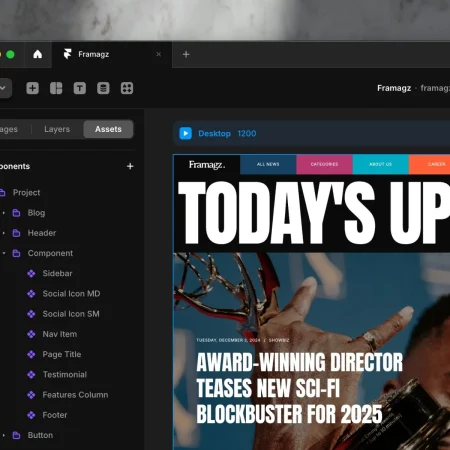Select the Text tool icon
Screen dimensions: 450x450
pyautogui.click(x=80, y=88)
